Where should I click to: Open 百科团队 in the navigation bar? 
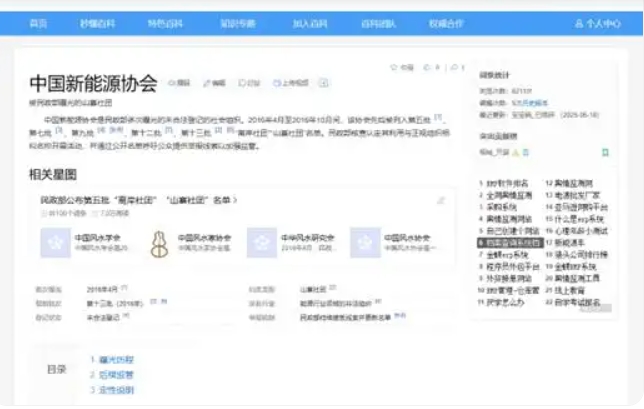[378, 23]
